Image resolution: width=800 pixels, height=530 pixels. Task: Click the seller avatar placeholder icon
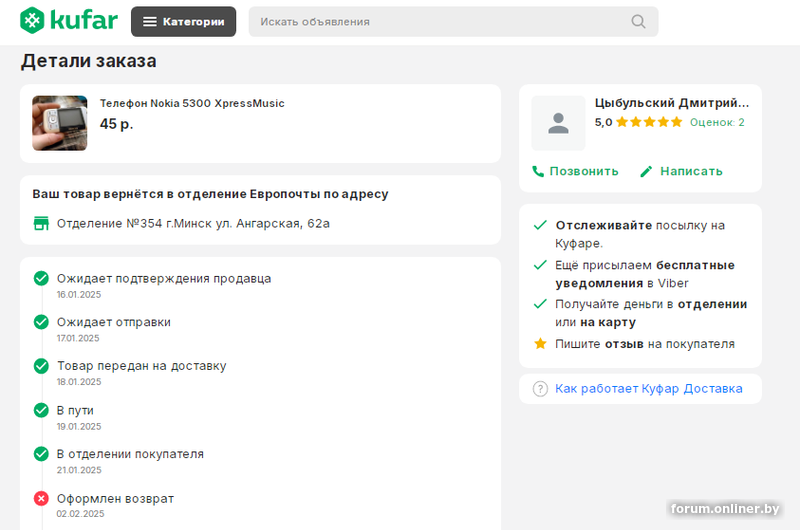pyautogui.click(x=558, y=123)
